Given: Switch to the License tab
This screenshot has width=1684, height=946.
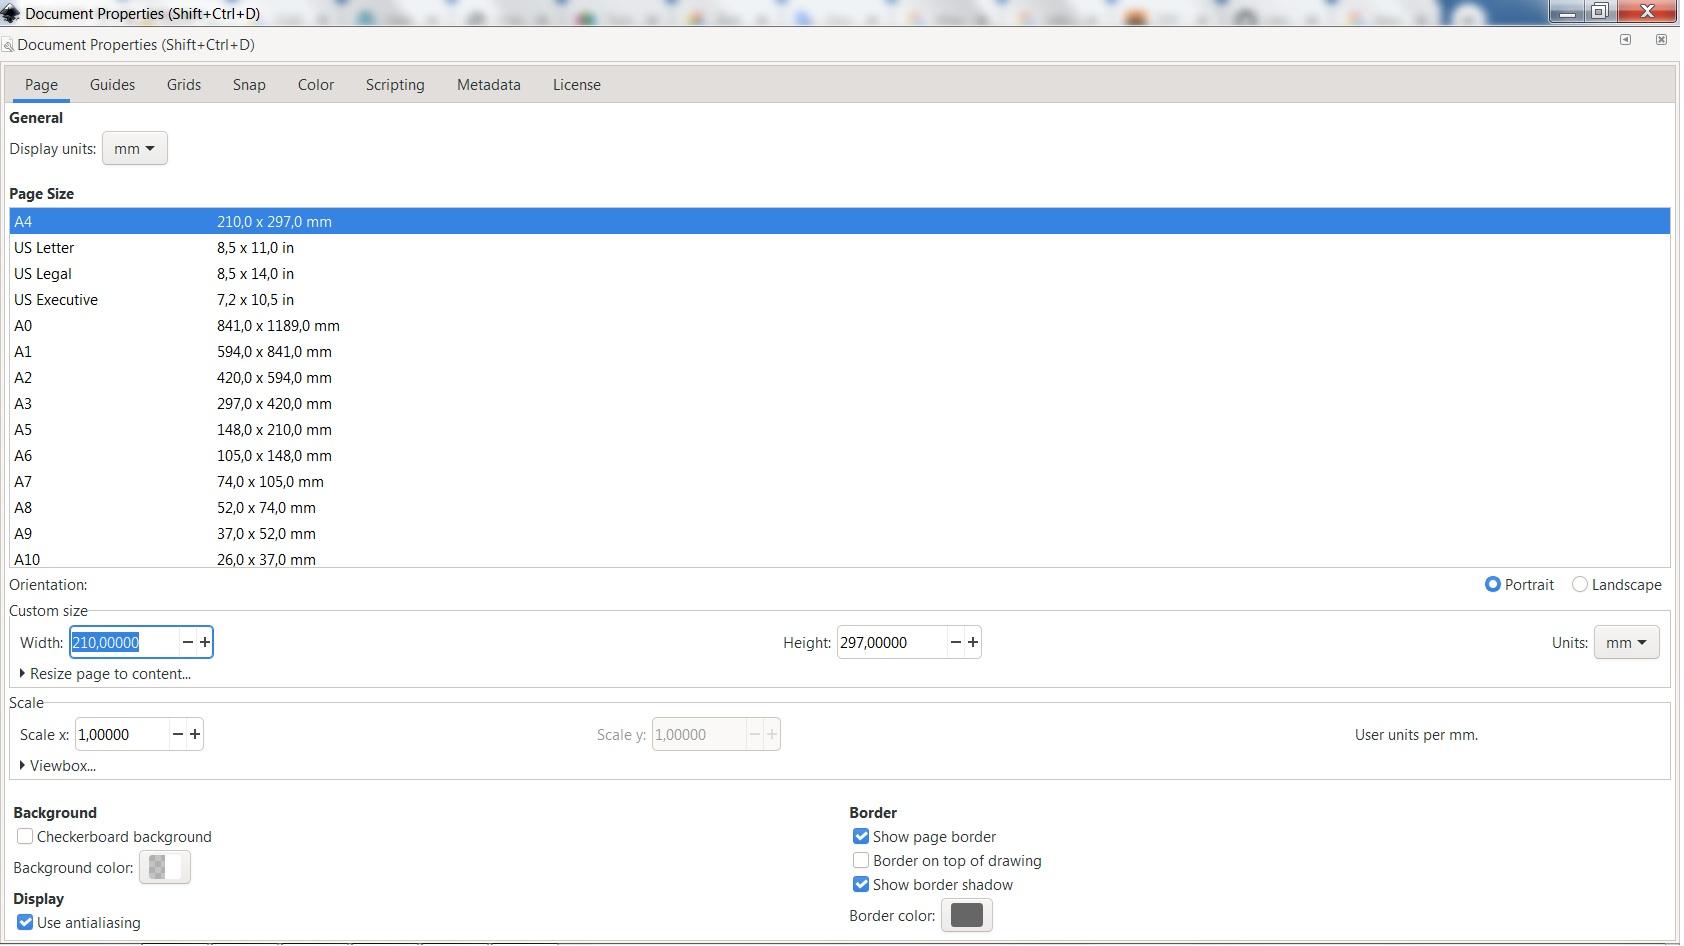Looking at the screenshot, I should click(577, 85).
